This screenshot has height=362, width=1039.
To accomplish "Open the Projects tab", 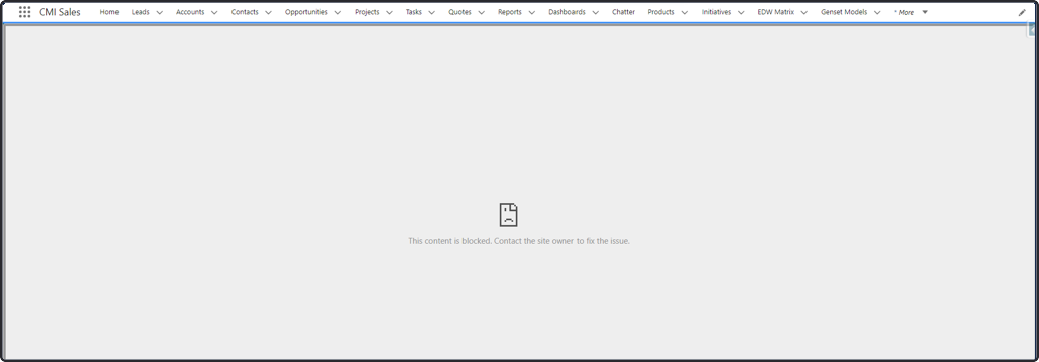I will (367, 12).
